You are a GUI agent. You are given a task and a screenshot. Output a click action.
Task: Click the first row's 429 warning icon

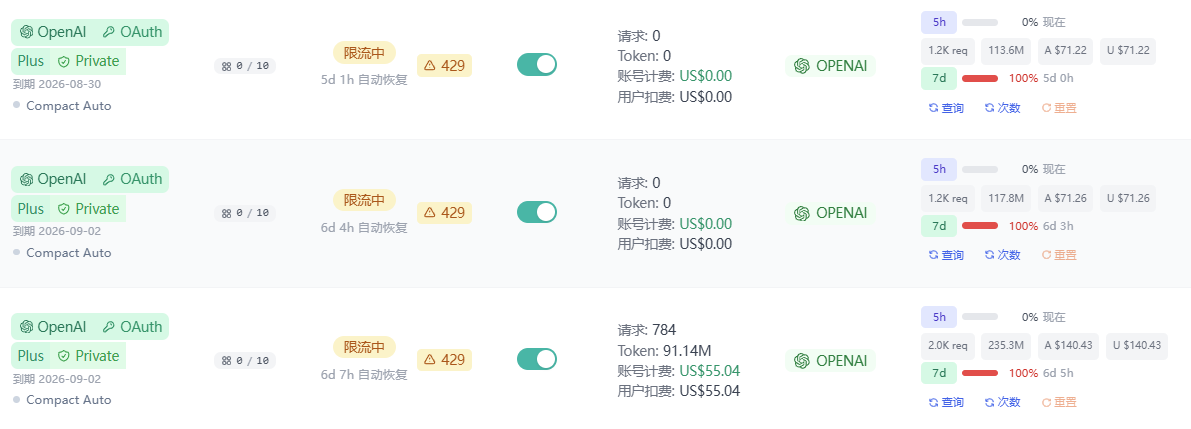click(x=430, y=65)
